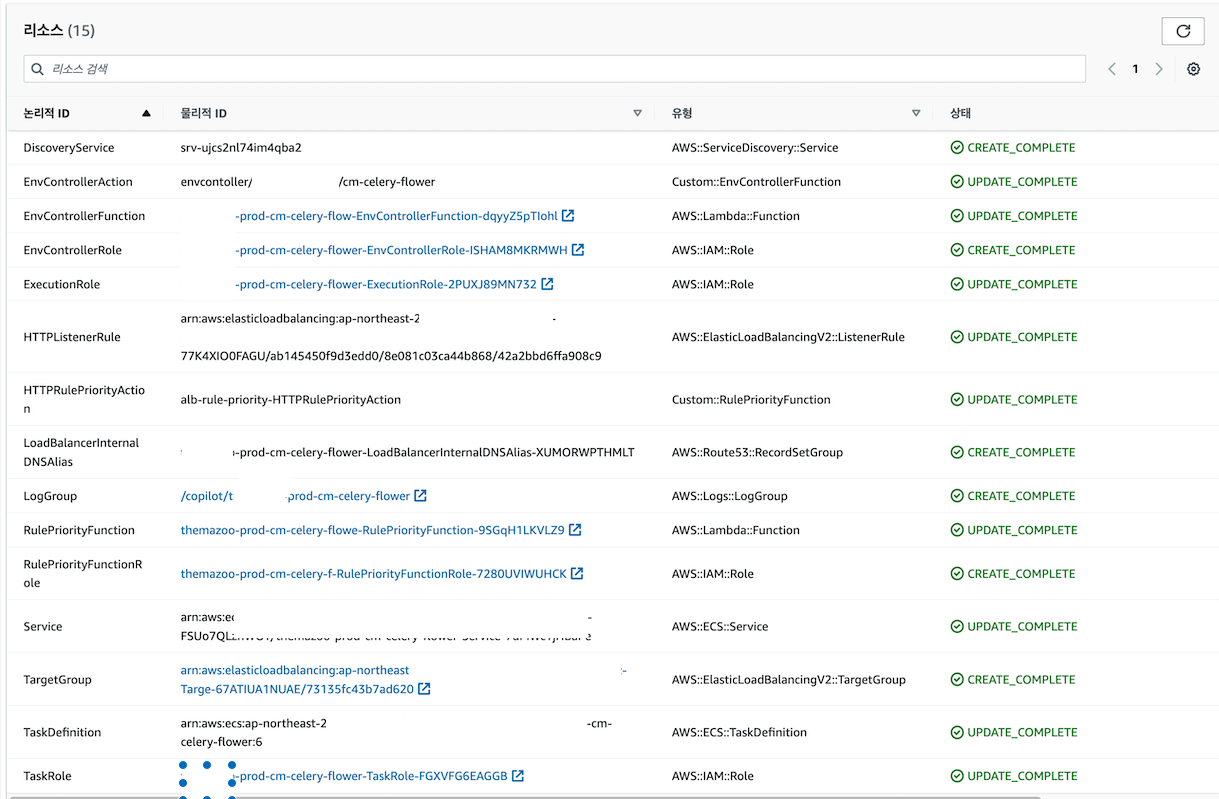Open ExecutionRole external link icon
The width and height of the screenshot is (1219, 799).
pyautogui.click(x=546, y=284)
